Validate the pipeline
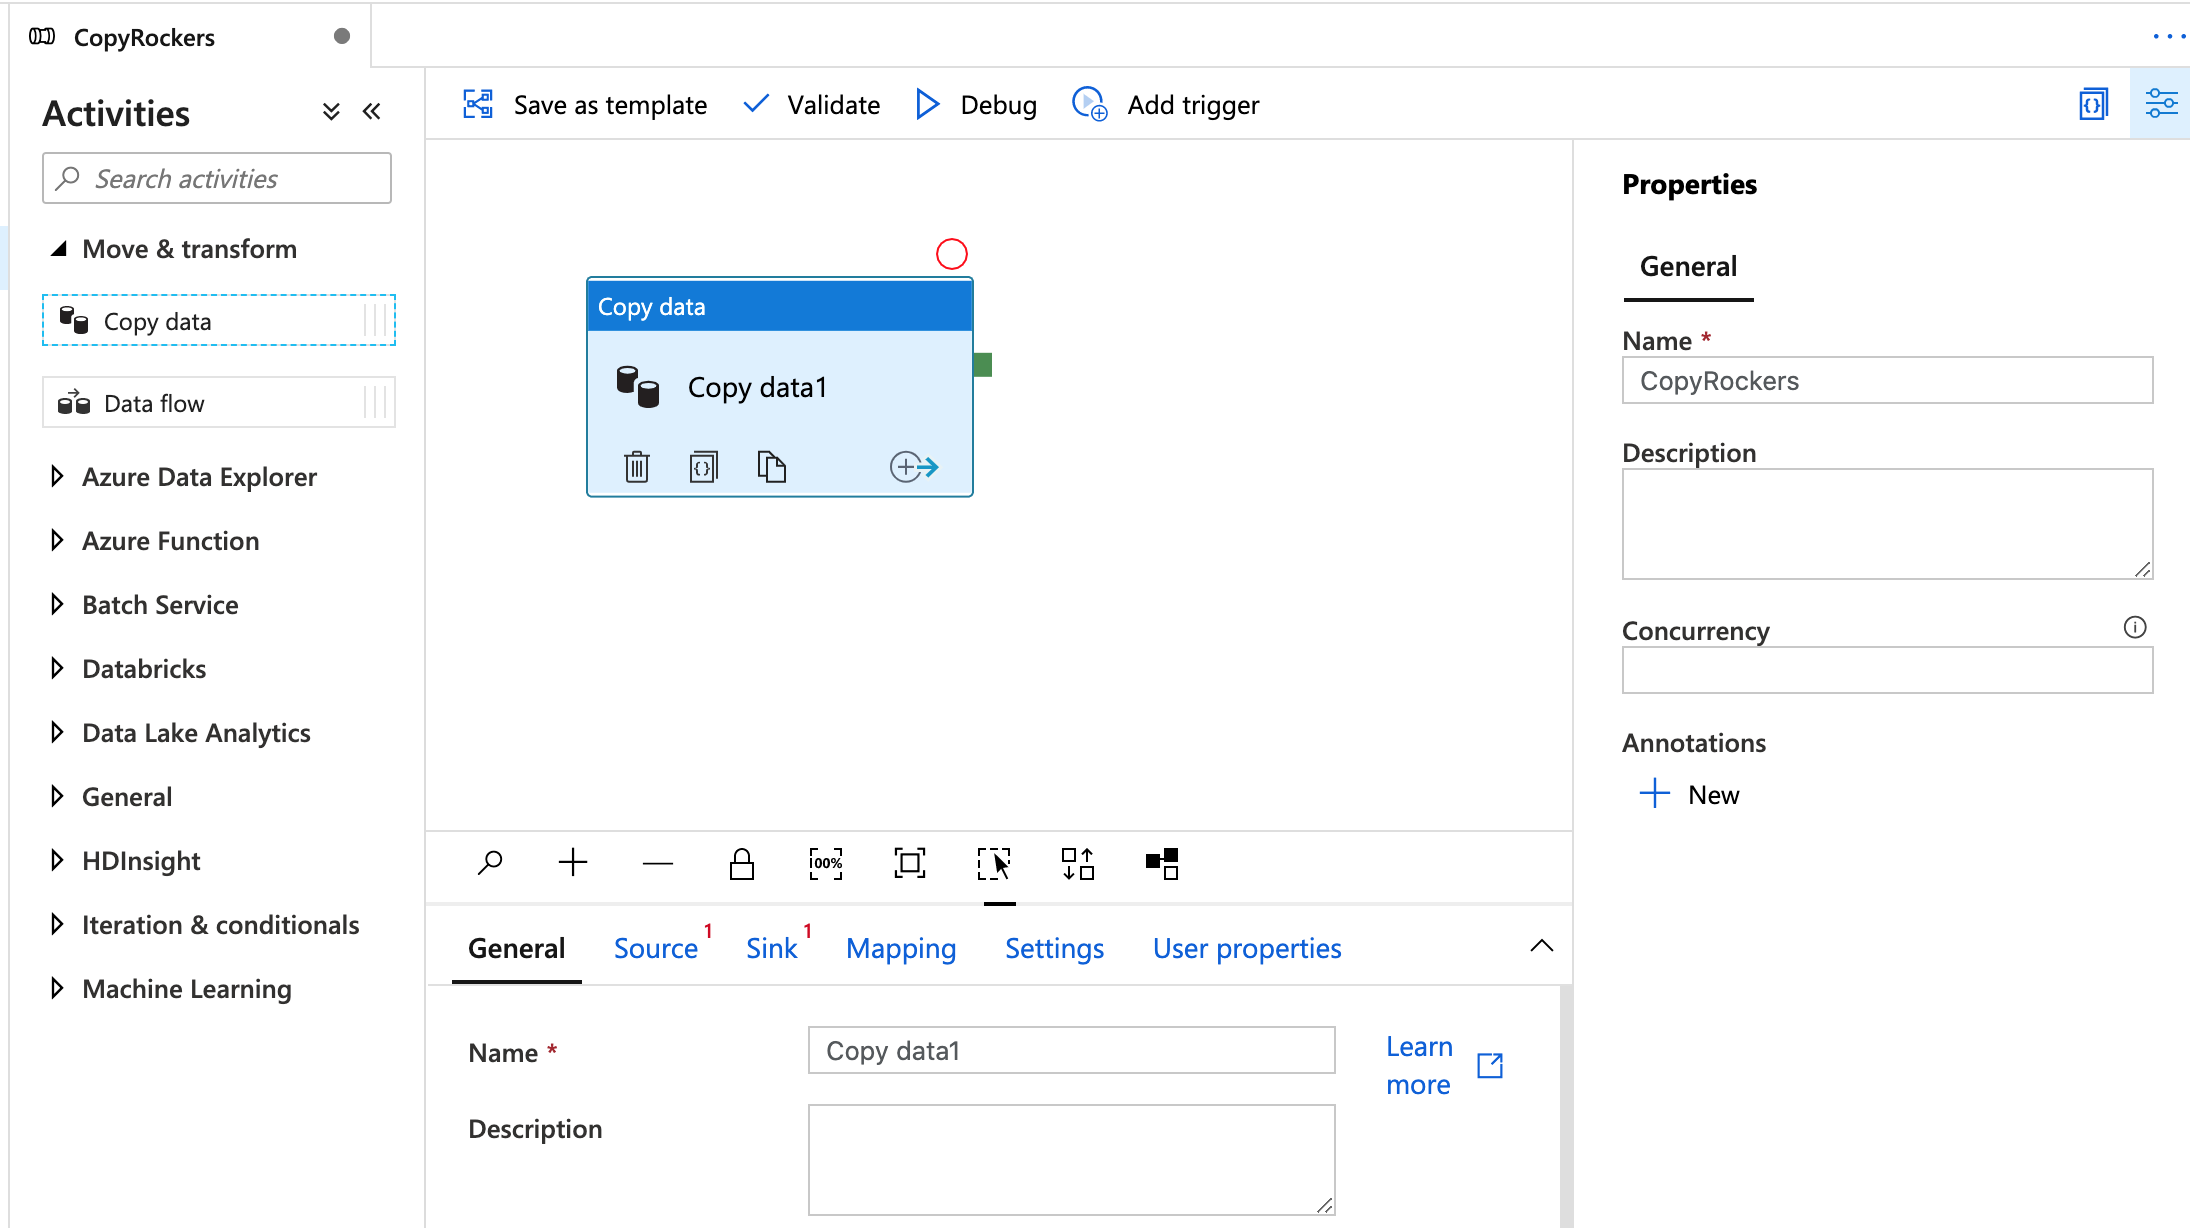Image resolution: width=2190 pixels, height=1228 pixels. click(x=812, y=104)
